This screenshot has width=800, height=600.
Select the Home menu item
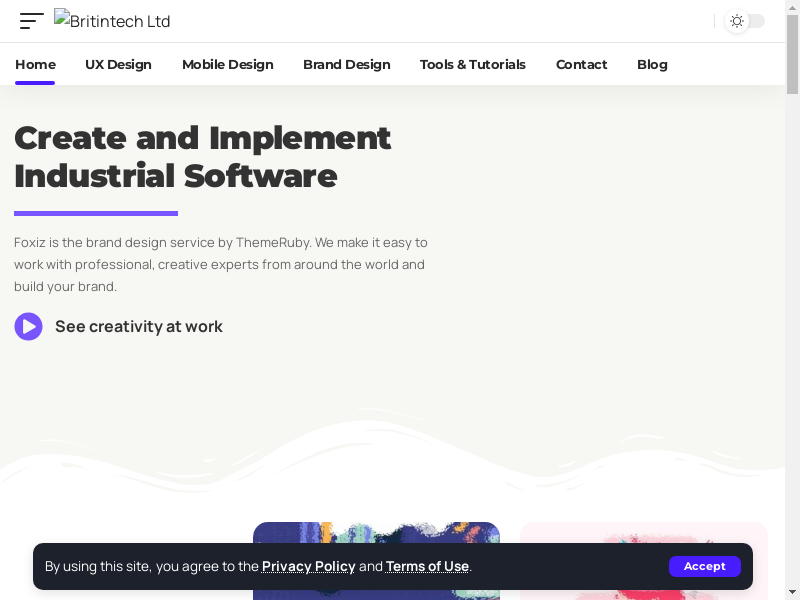point(35,64)
